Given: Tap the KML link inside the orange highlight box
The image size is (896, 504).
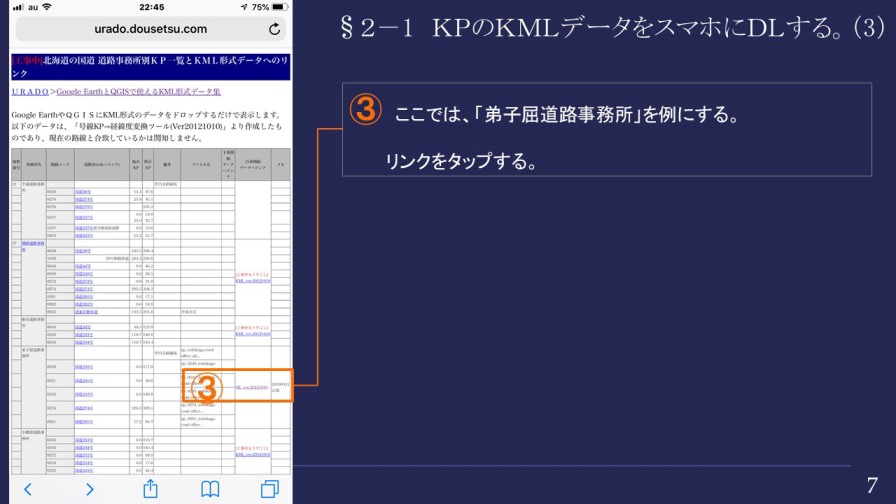Looking at the screenshot, I should 250,387.
